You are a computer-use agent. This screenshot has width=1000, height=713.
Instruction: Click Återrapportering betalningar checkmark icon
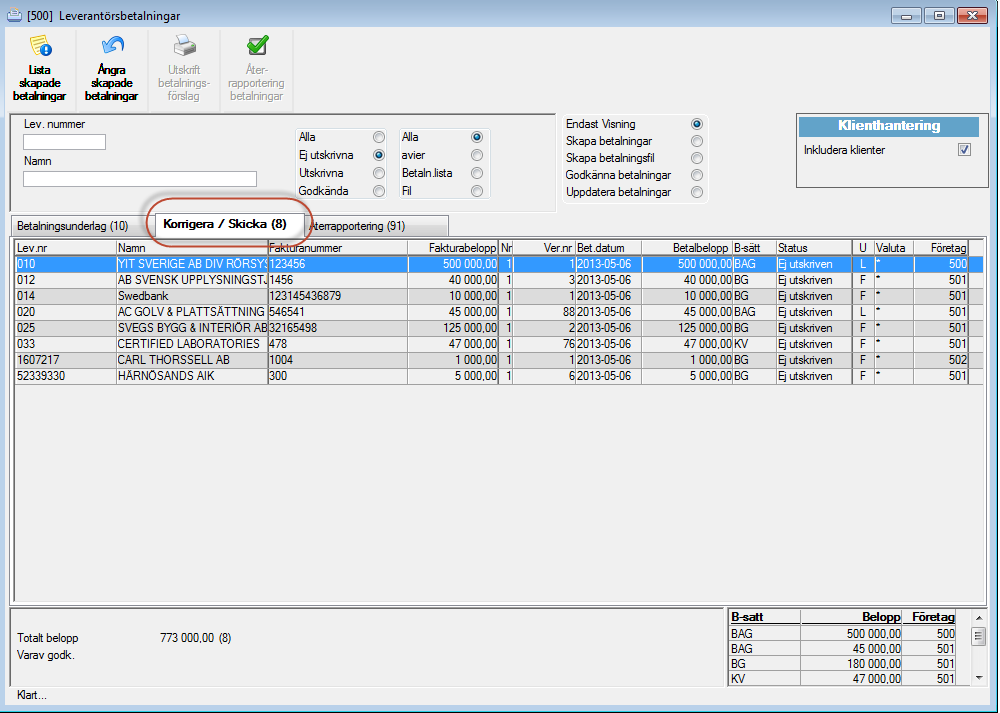[x=257, y=46]
